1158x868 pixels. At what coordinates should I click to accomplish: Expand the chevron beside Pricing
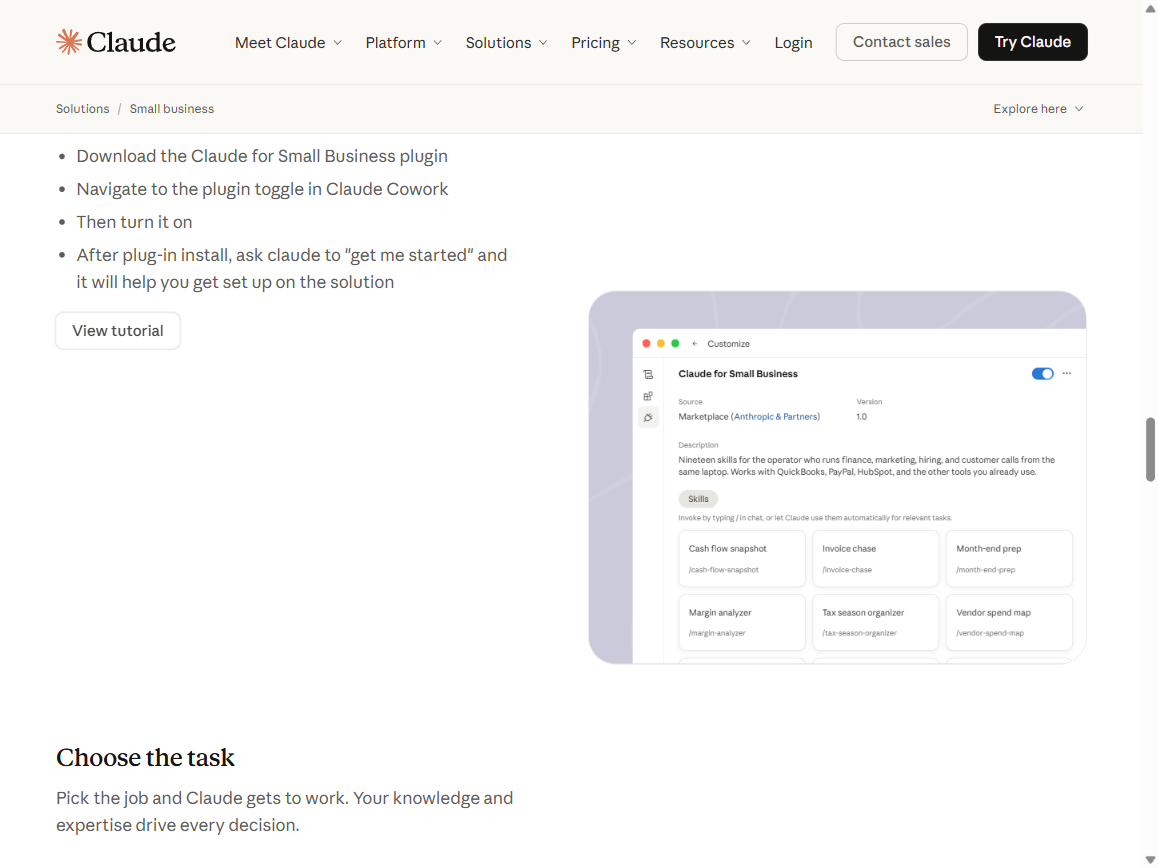pyautogui.click(x=631, y=43)
